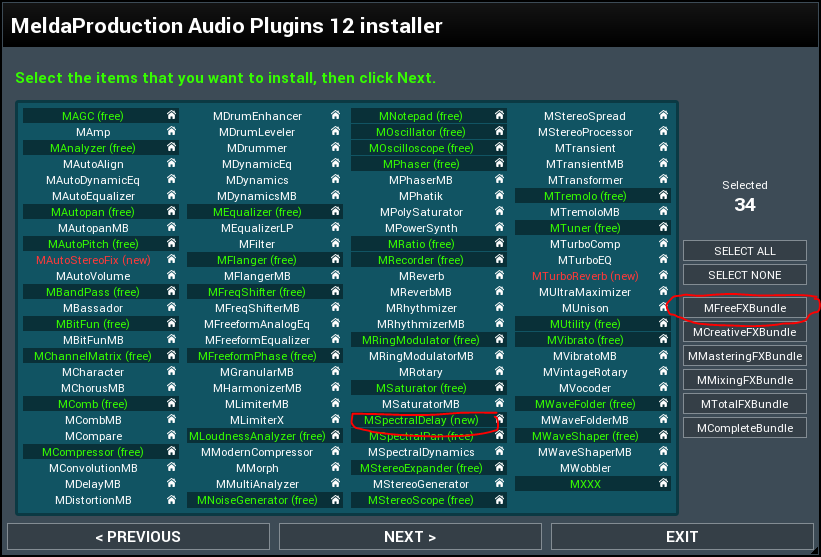The image size is (821, 557).
Task: Click the home icon next to MWobbler
Action: [x=663, y=467]
